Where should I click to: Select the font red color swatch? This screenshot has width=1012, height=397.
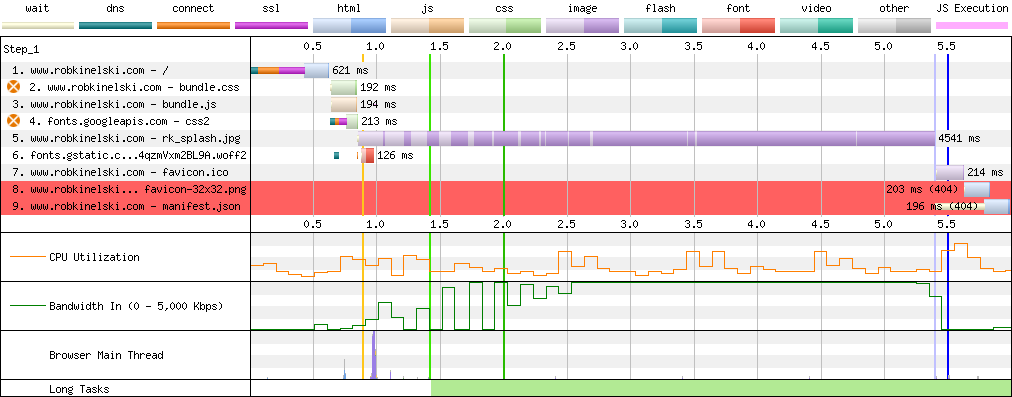click(x=738, y=26)
